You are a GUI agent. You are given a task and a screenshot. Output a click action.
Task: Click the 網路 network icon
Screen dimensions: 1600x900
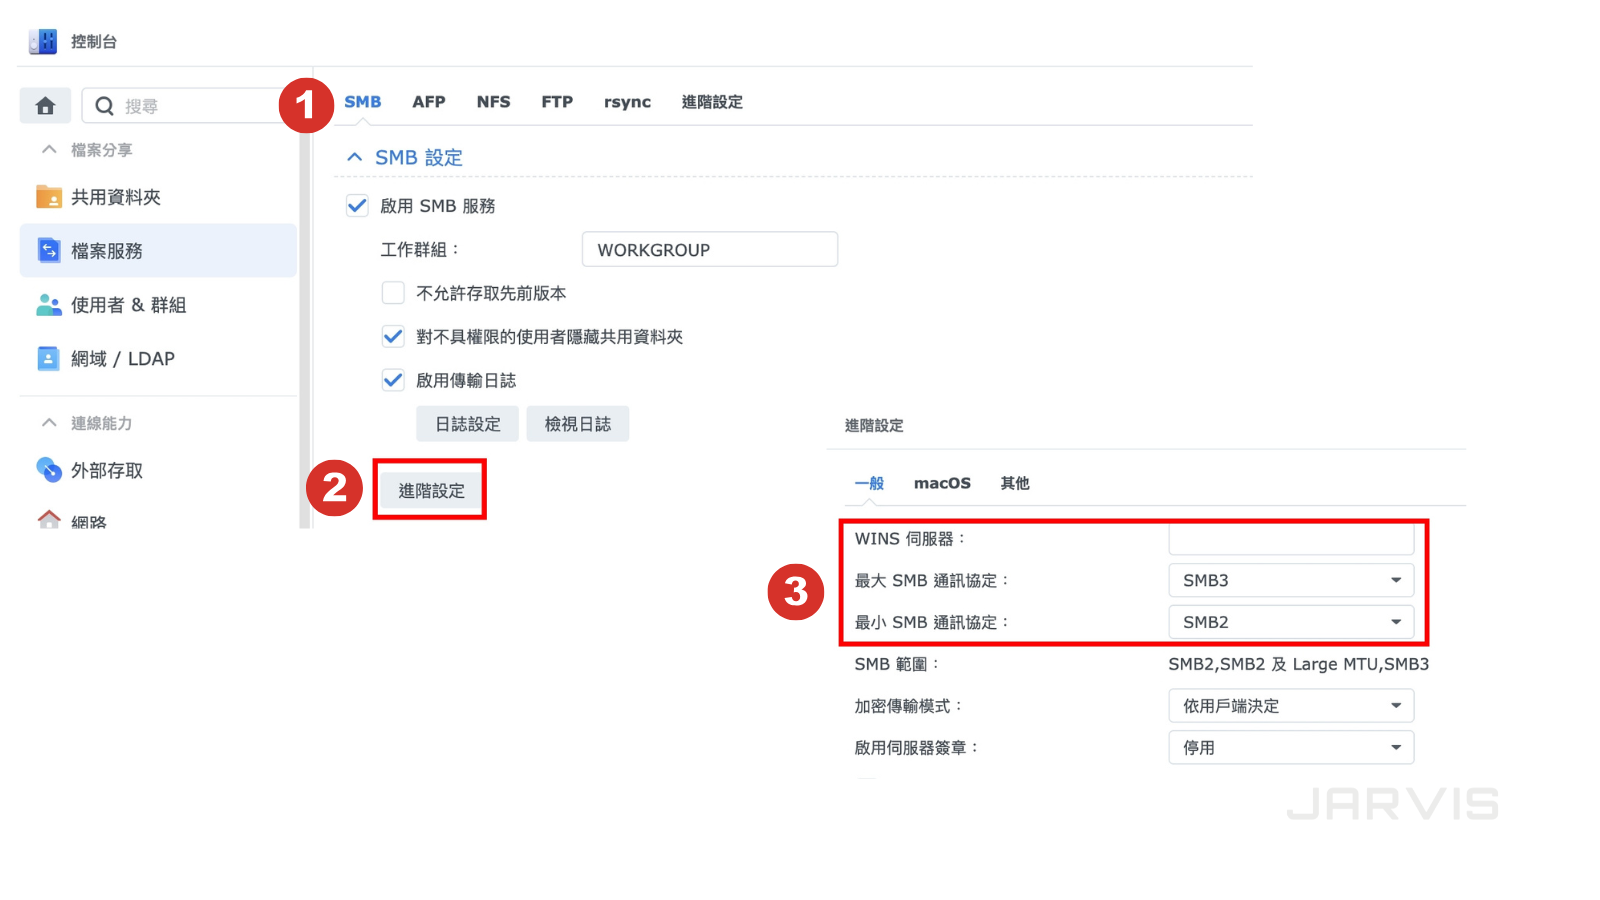48,519
